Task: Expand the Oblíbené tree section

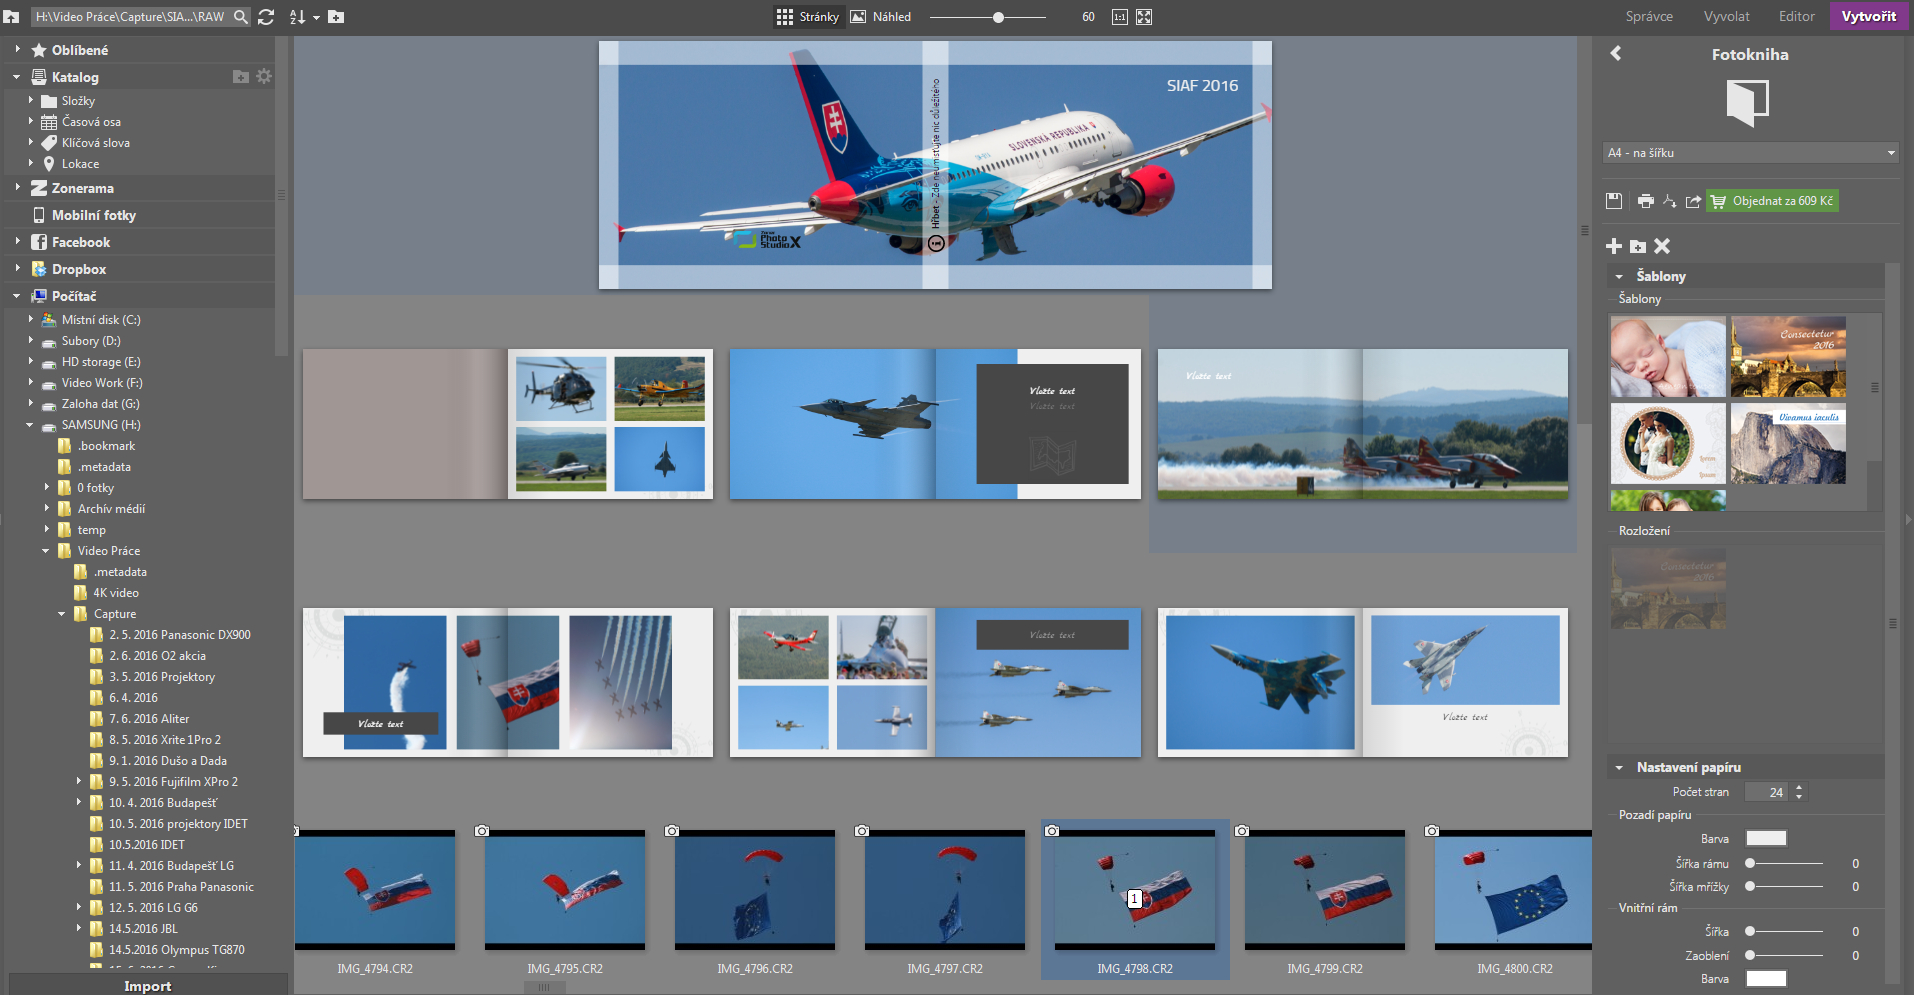Action: coord(17,49)
